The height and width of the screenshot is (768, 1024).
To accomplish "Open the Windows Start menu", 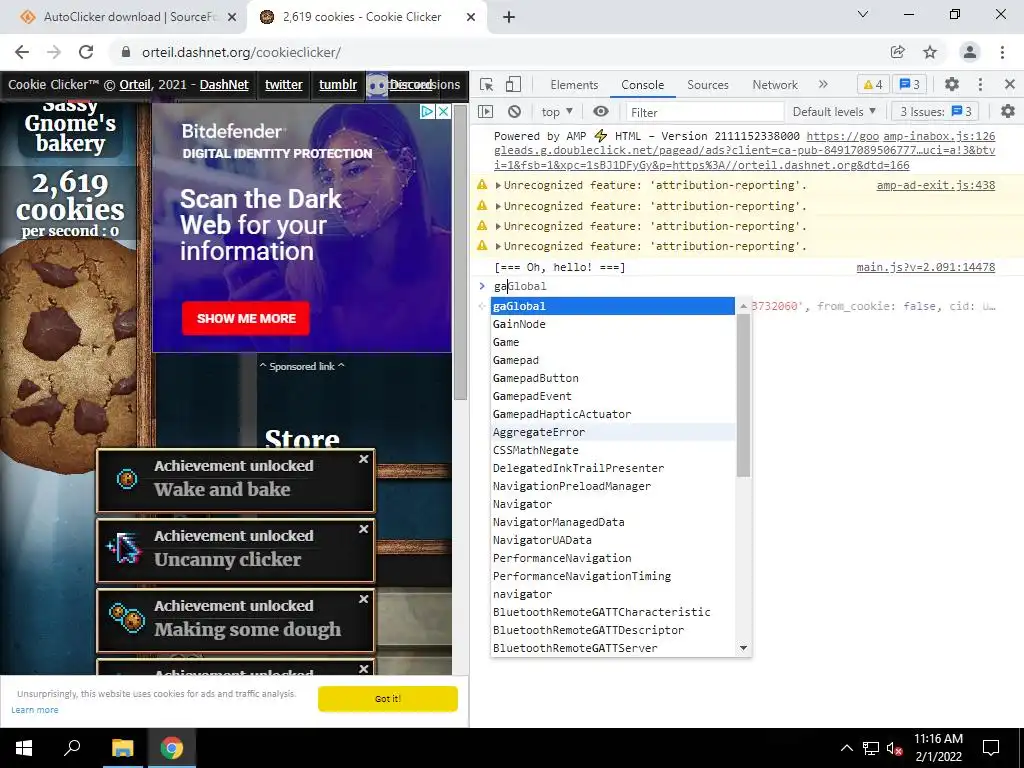I will 24,748.
